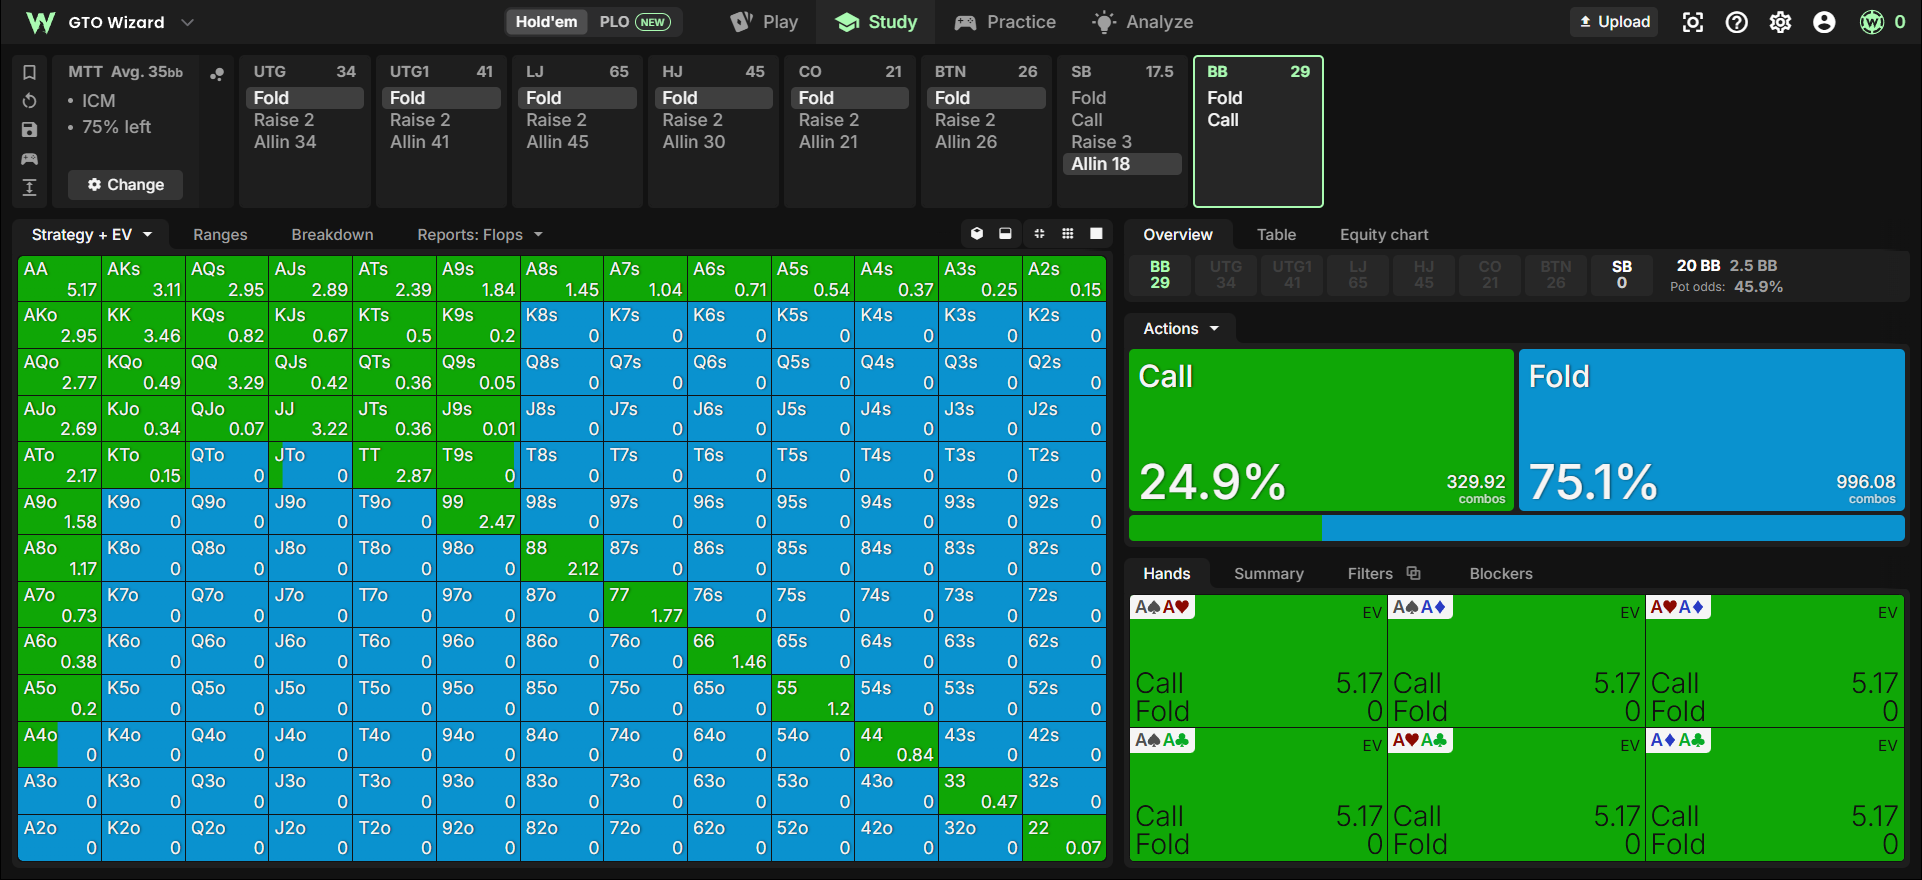
Task: Switch to the Equity chart tab
Action: pyautogui.click(x=1384, y=235)
